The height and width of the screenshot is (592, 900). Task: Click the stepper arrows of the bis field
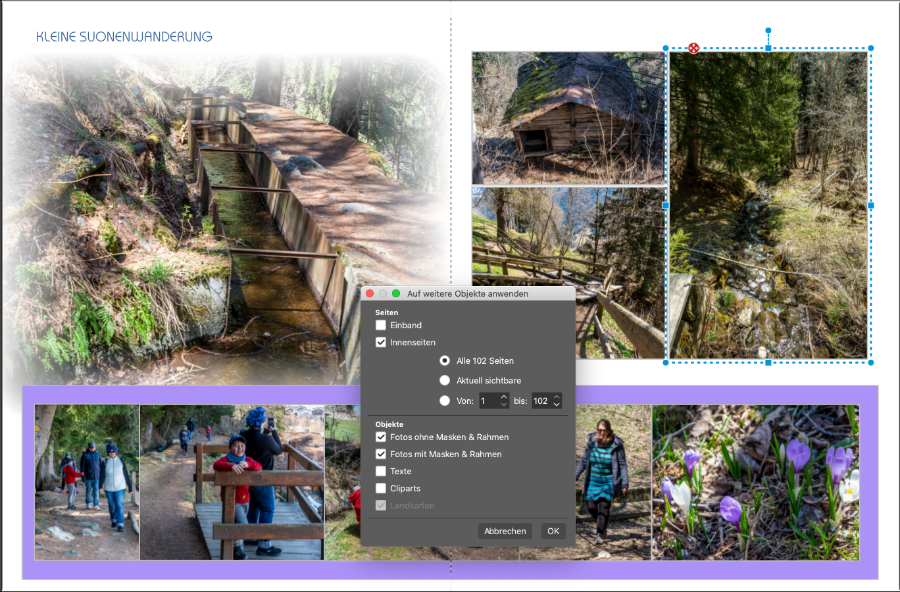[557, 400]
